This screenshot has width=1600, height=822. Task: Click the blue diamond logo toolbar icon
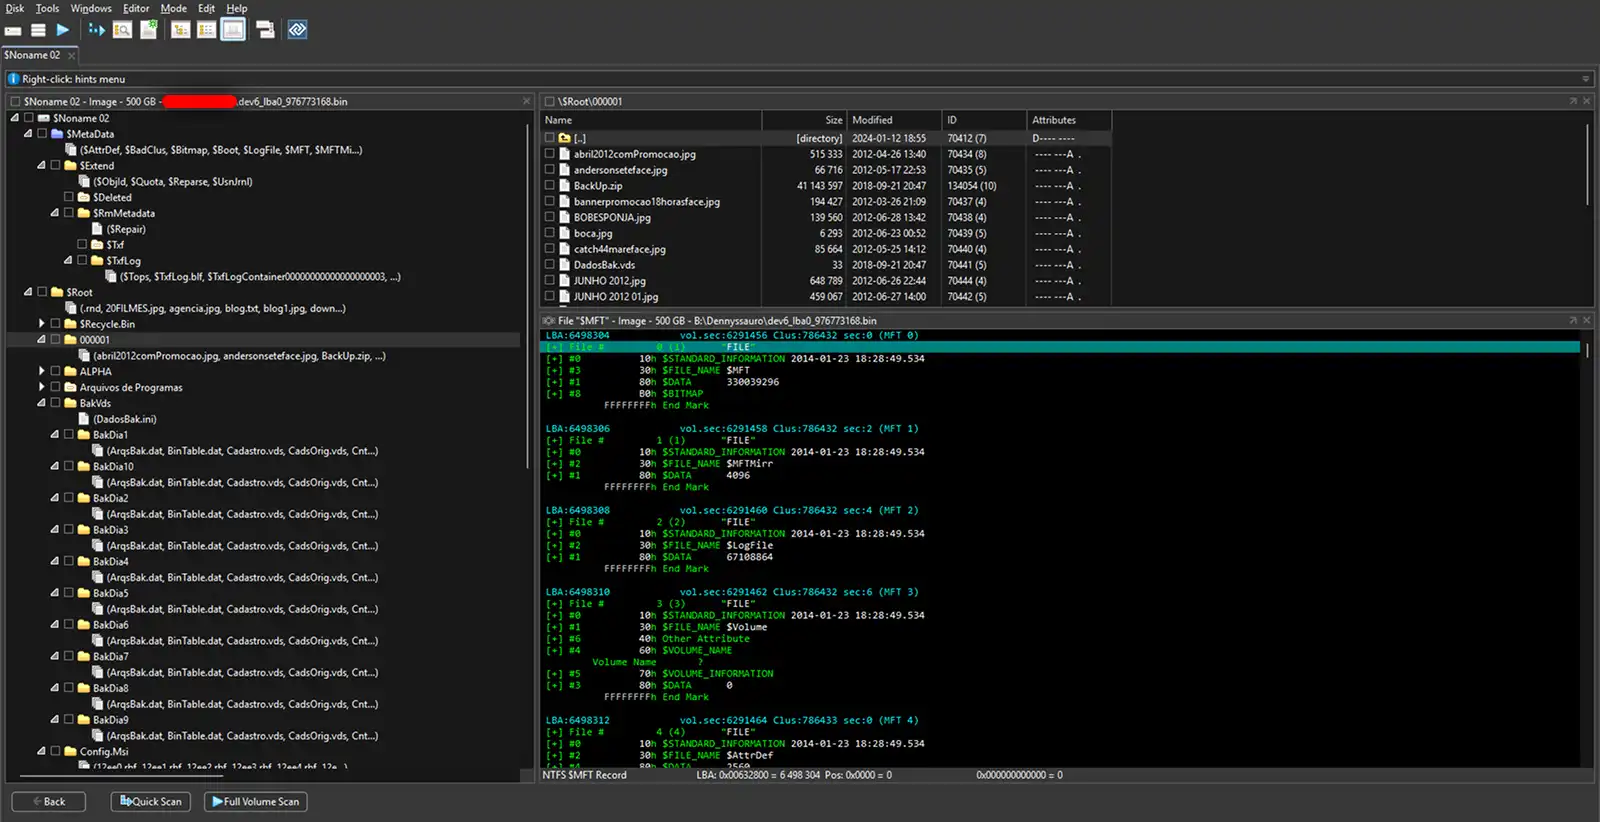(297, 30)
